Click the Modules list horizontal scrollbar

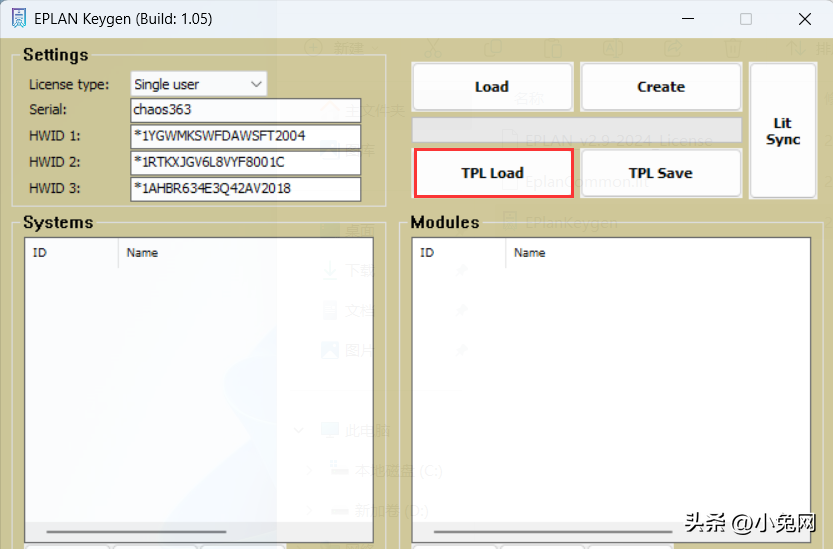click(x=518, y=532)
